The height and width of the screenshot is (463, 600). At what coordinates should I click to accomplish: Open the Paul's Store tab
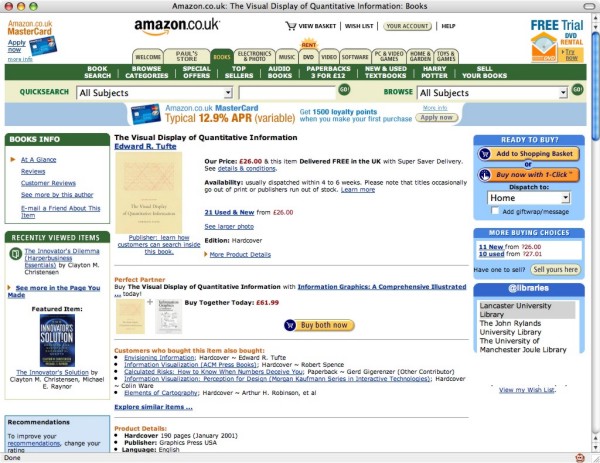point(187,56)
